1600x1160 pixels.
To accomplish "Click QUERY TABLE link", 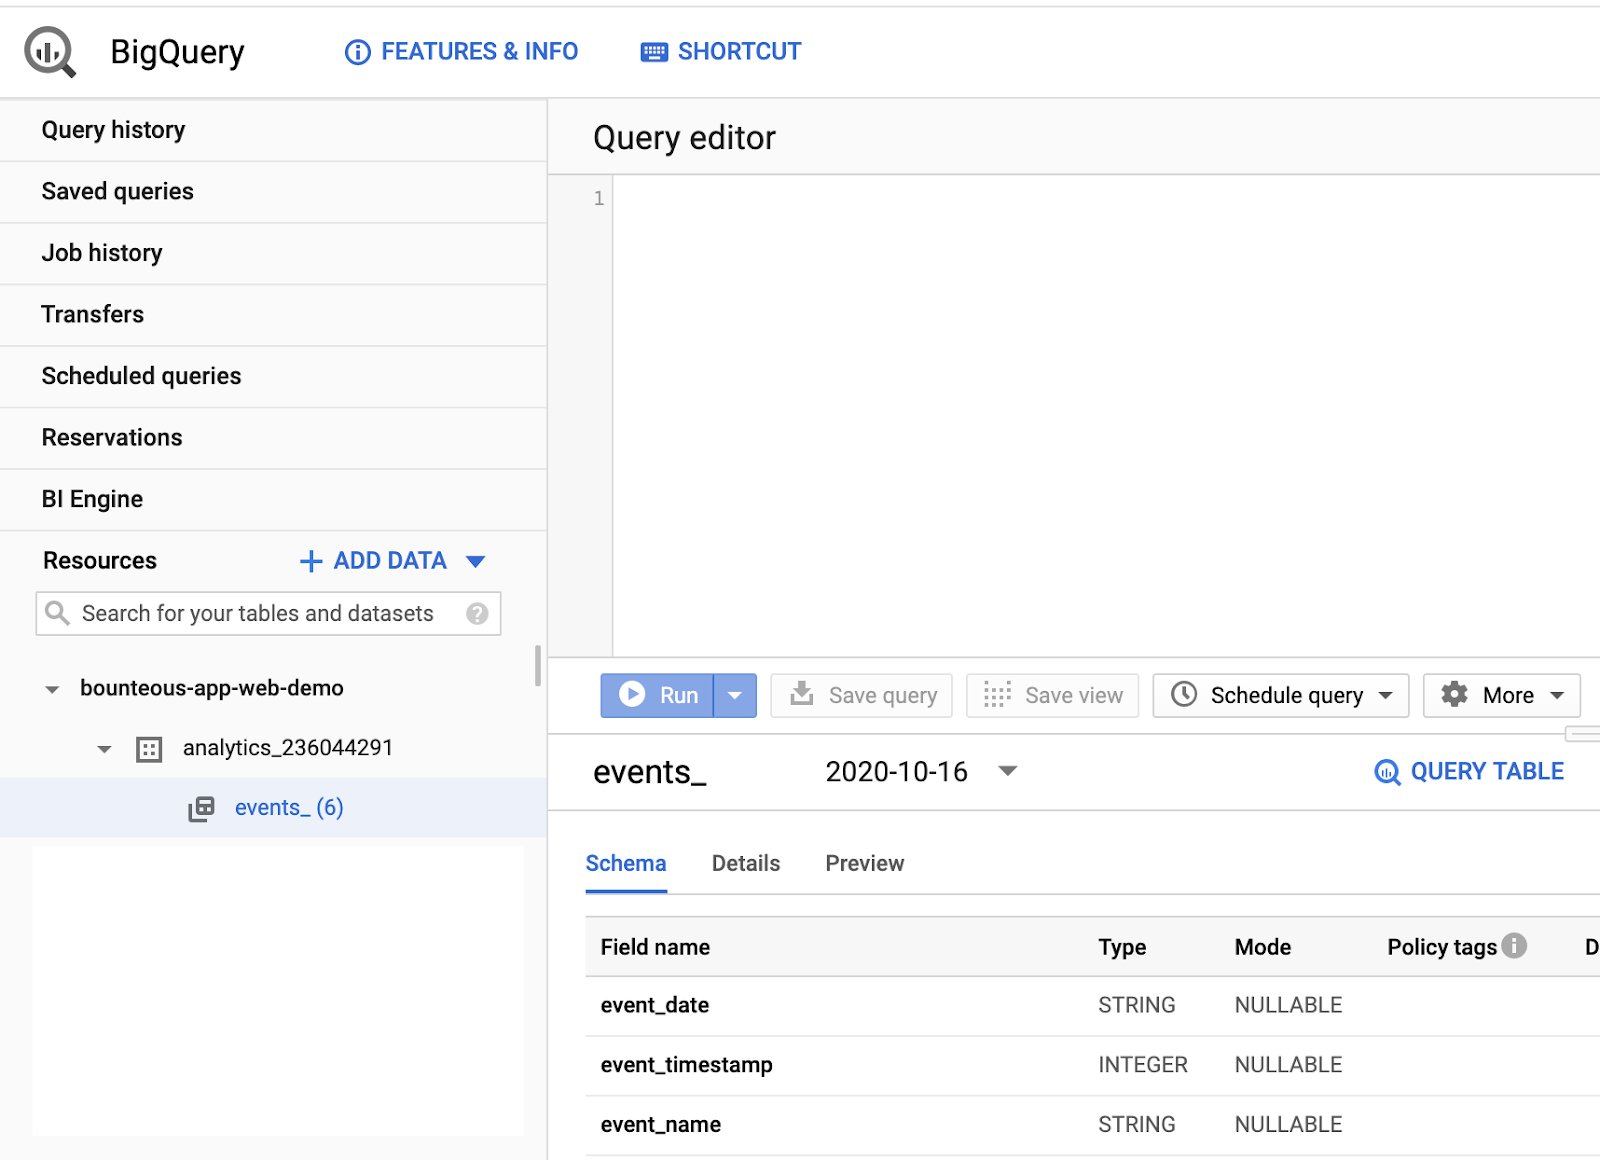I will click(1469, 771).
